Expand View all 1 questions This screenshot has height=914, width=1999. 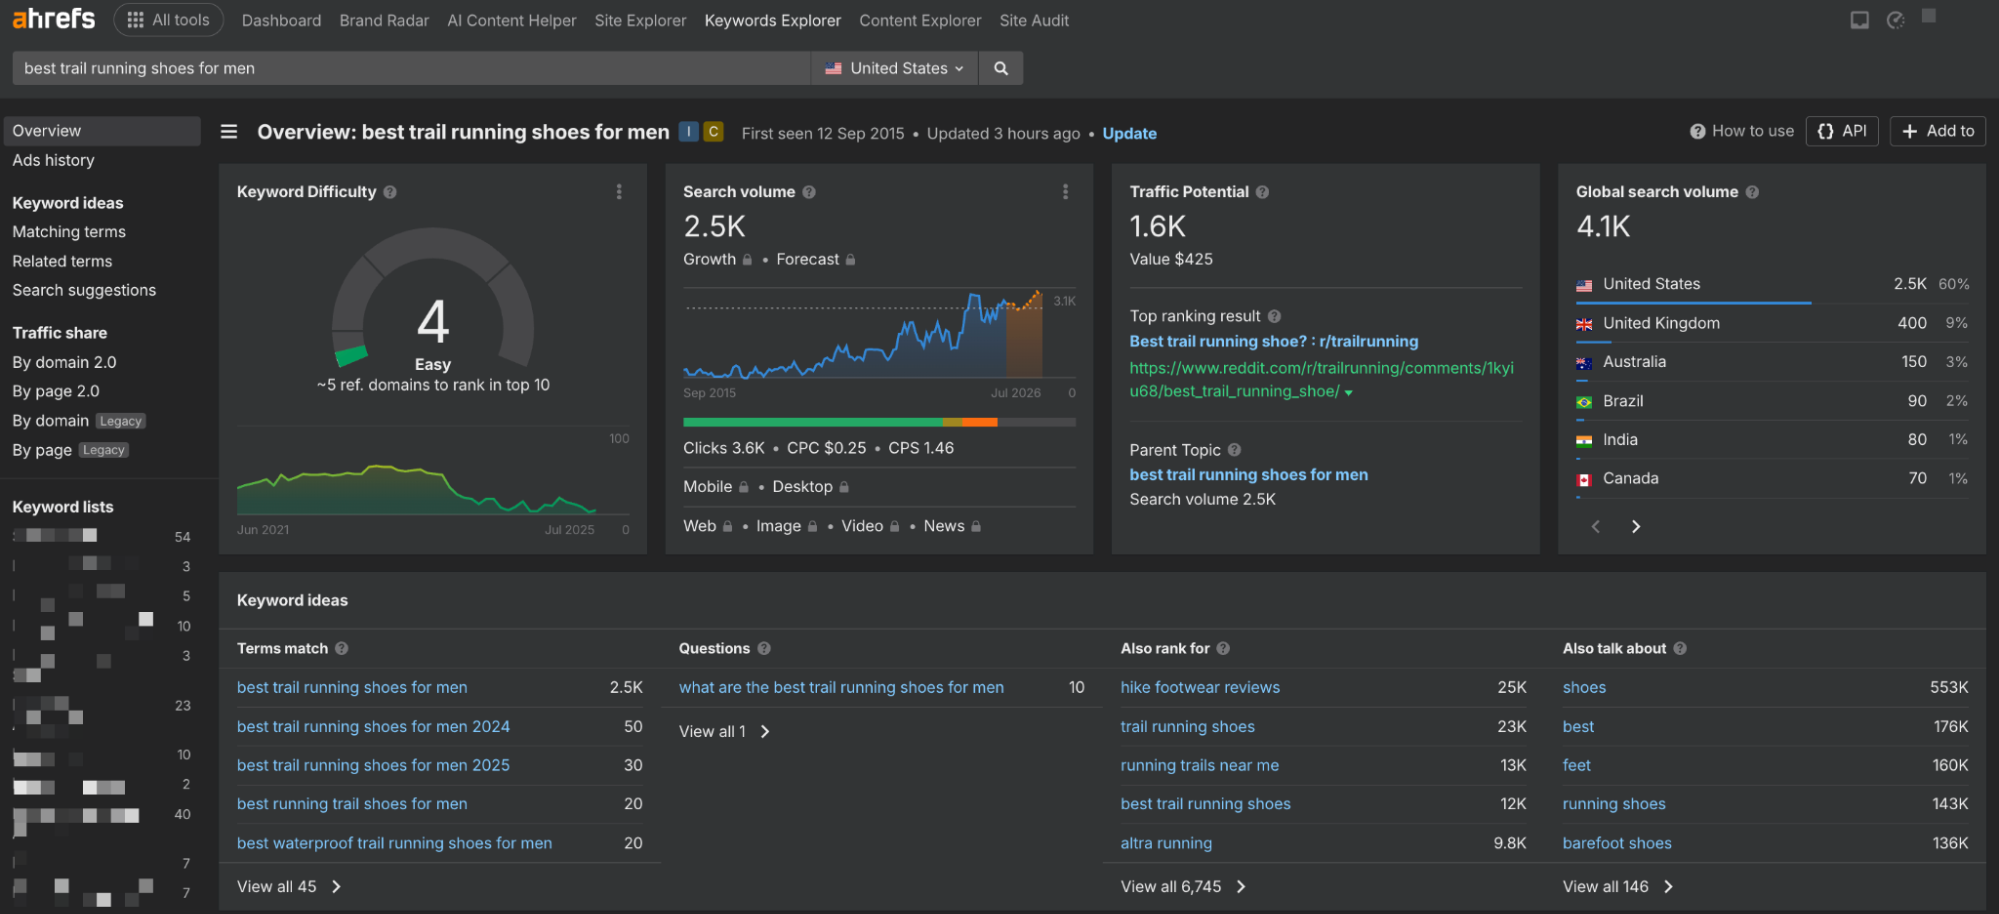724,732
